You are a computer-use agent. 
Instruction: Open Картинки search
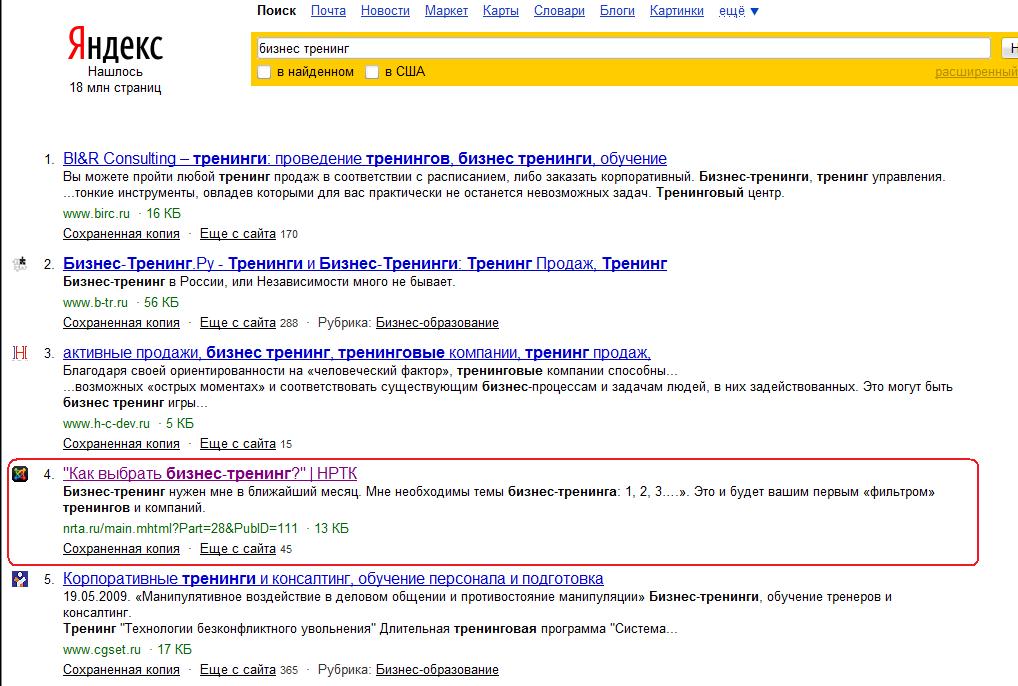(x=677, y=11)
